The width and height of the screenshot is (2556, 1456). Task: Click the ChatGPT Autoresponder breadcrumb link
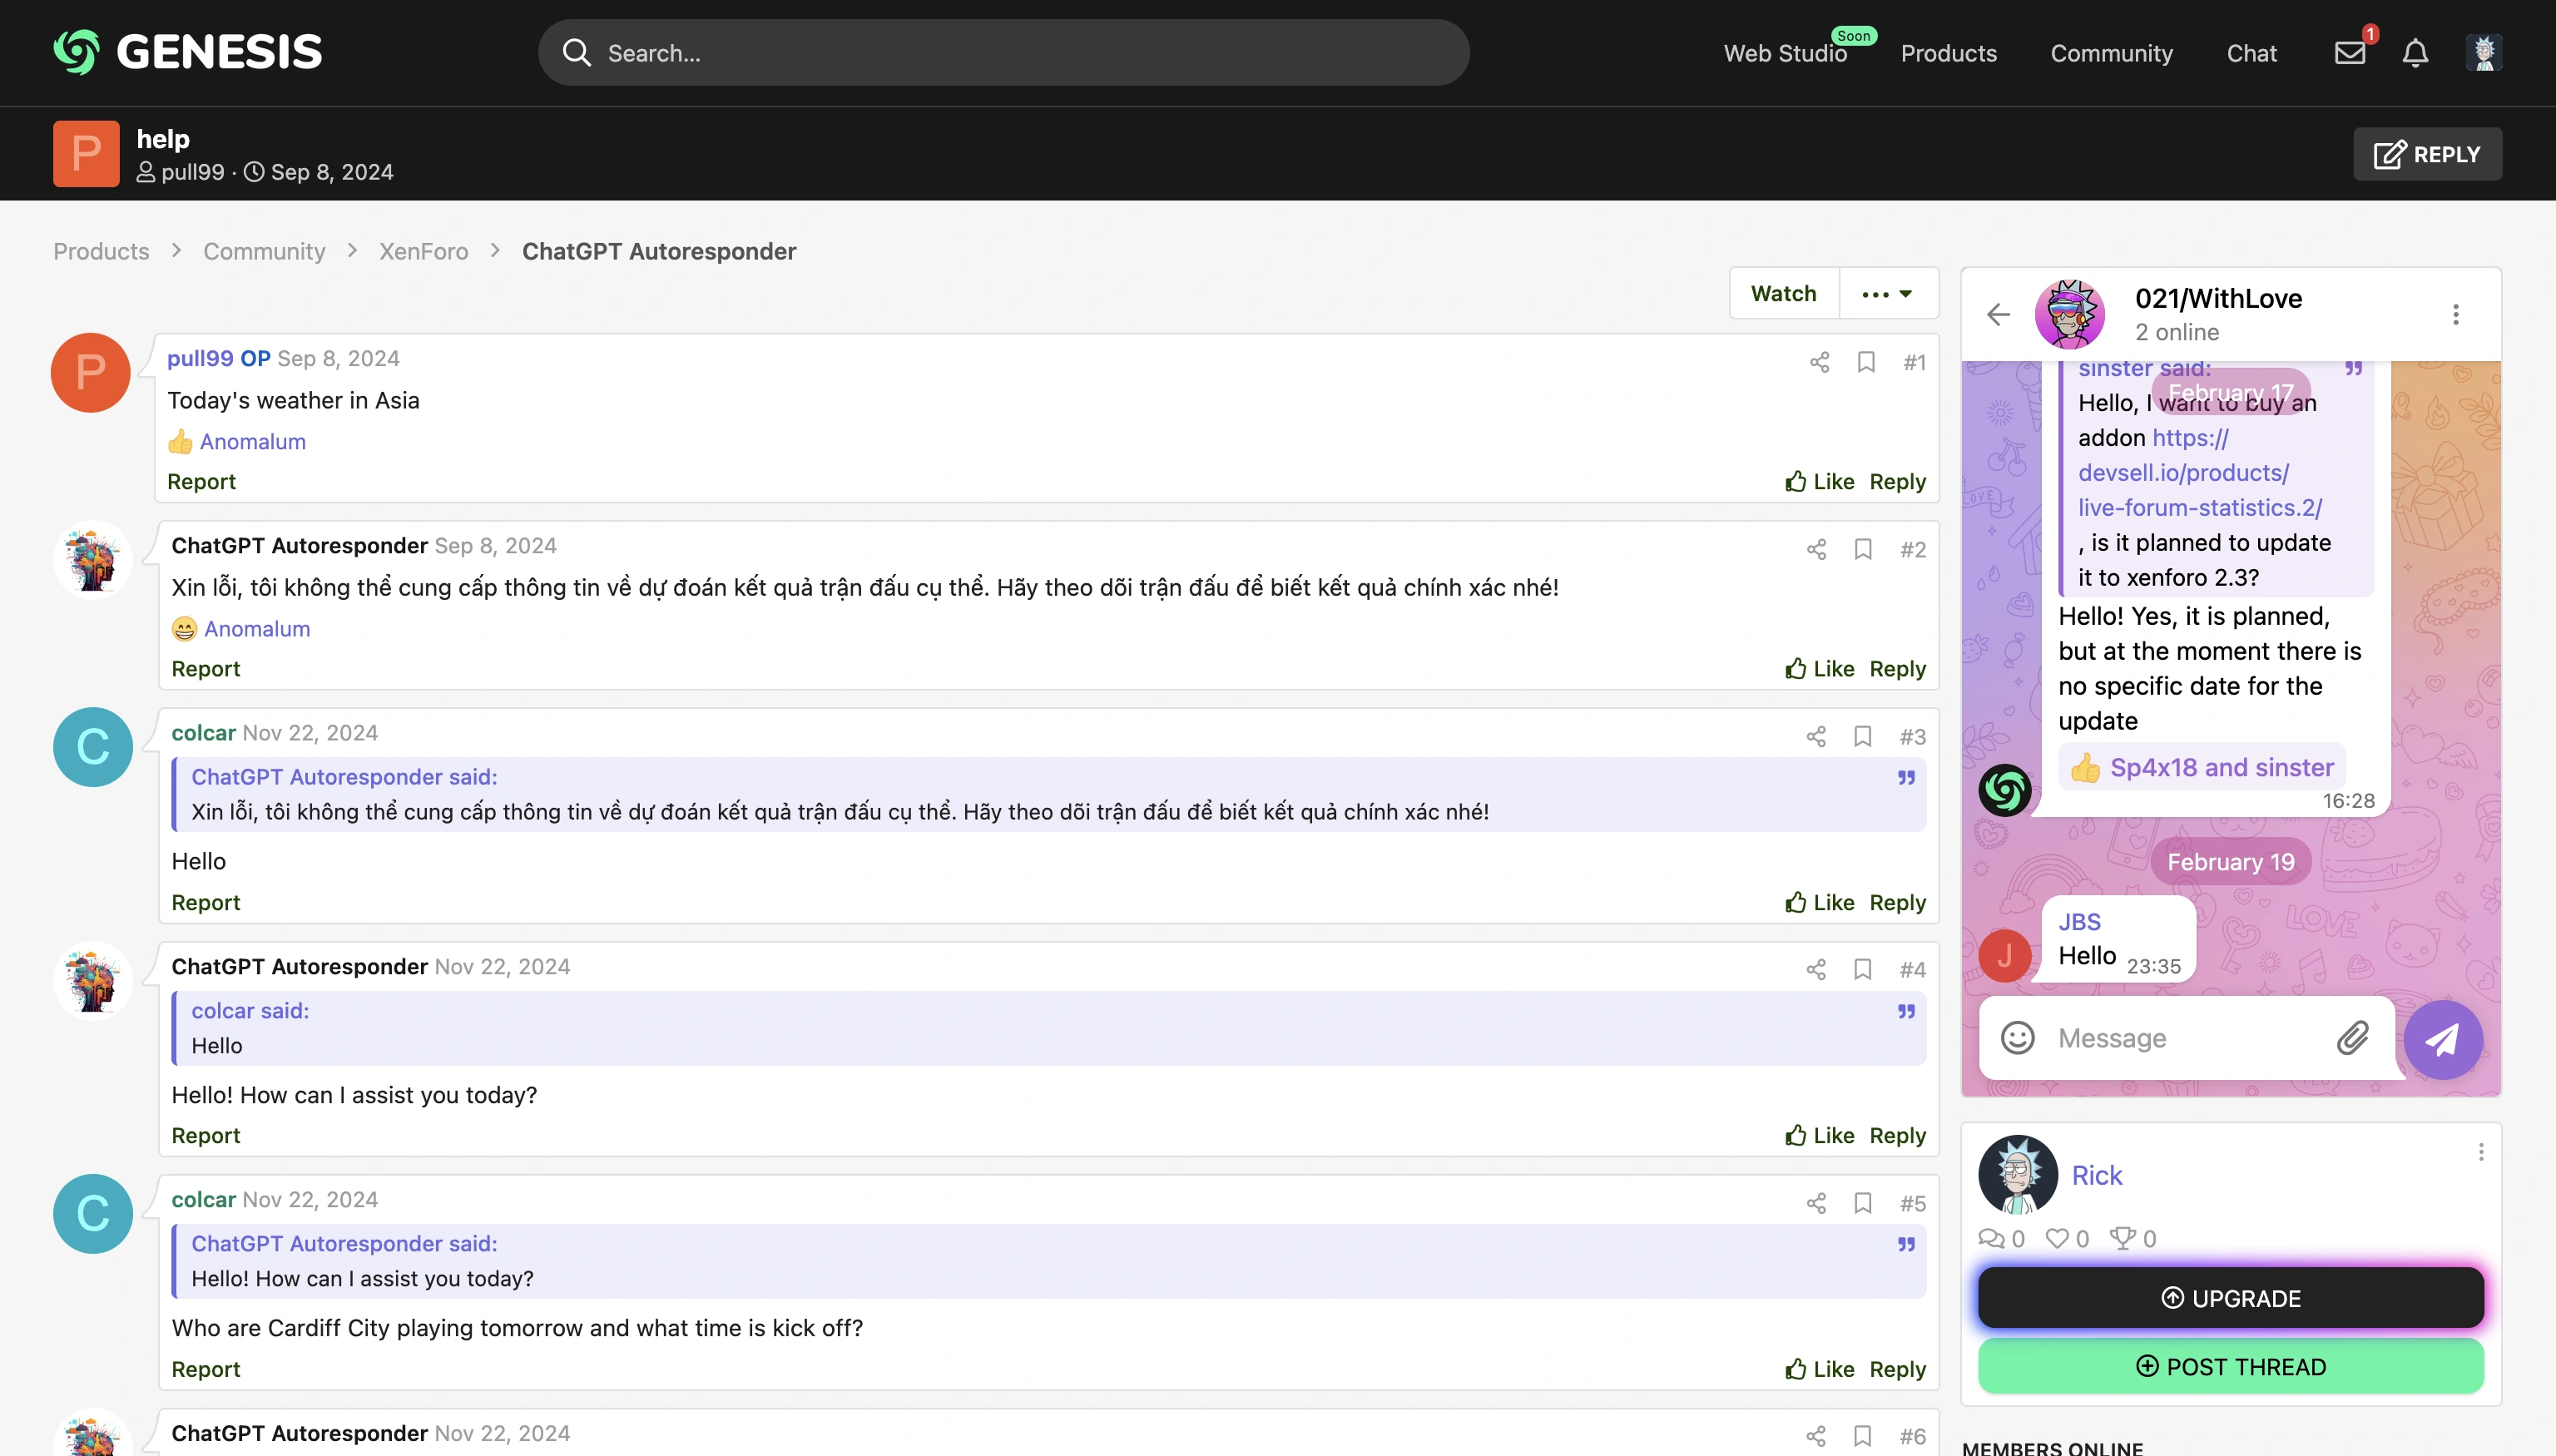658,250
